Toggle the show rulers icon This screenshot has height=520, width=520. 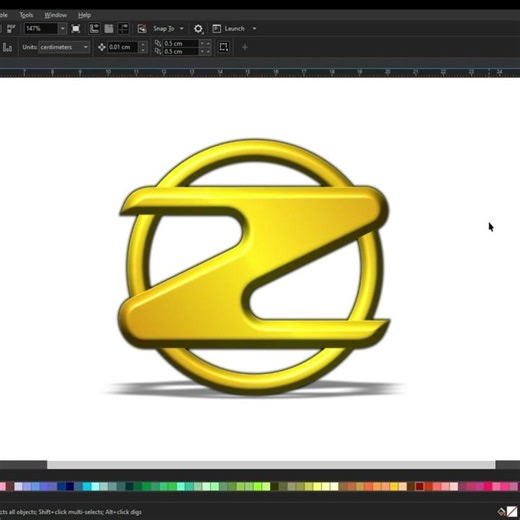point(94,29)
